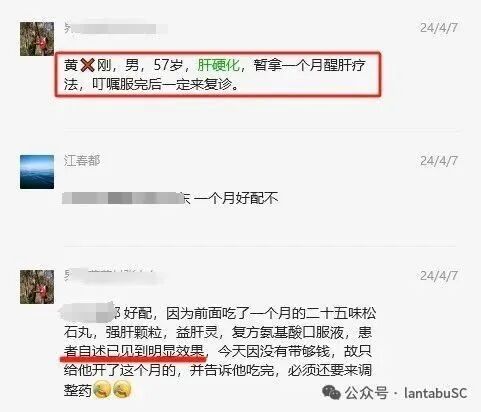Select the sender name 江春都
This screenshot has height=412, width=481.
82,161
